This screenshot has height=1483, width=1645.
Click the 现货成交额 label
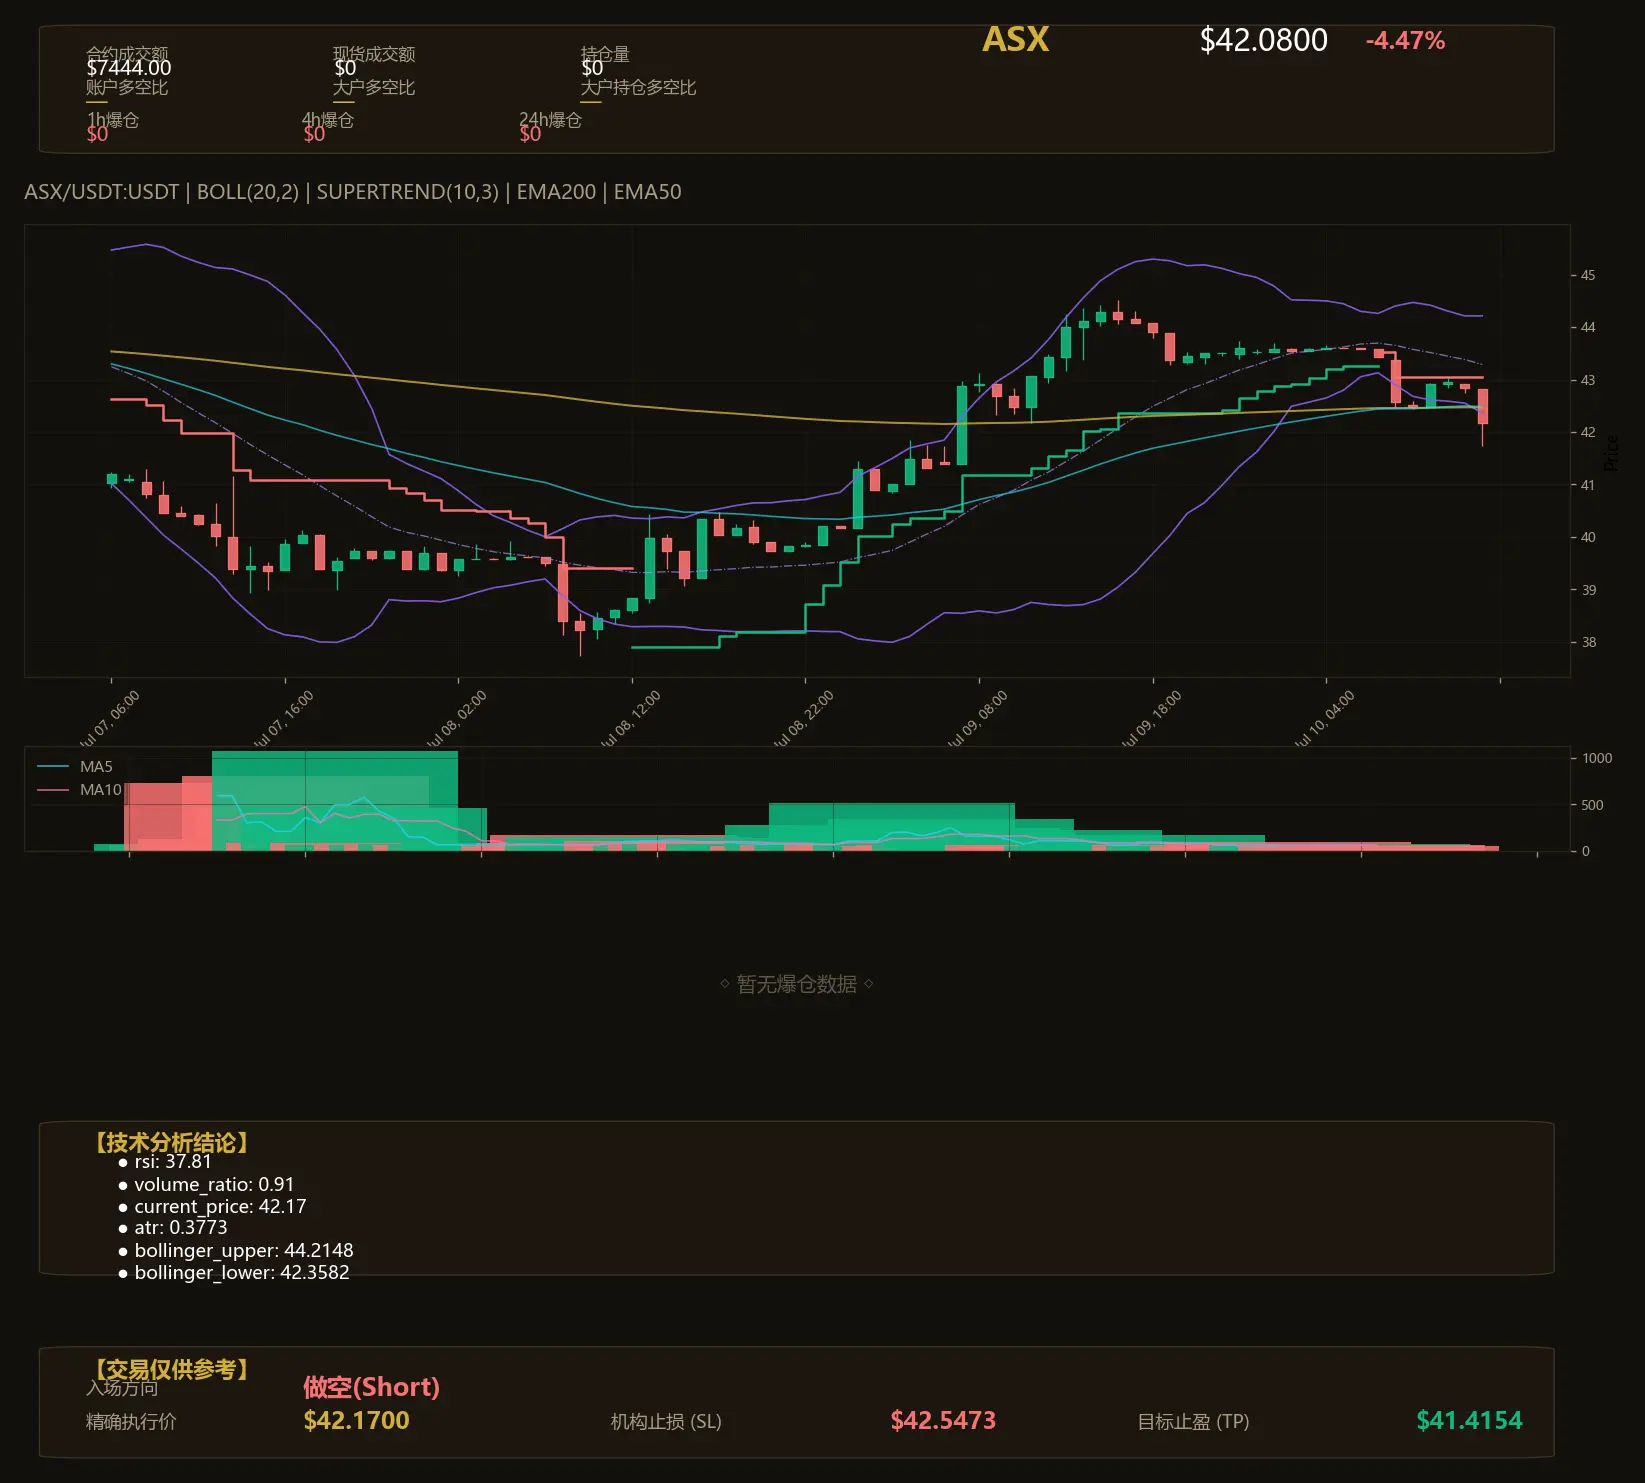[x=374, y=54]
